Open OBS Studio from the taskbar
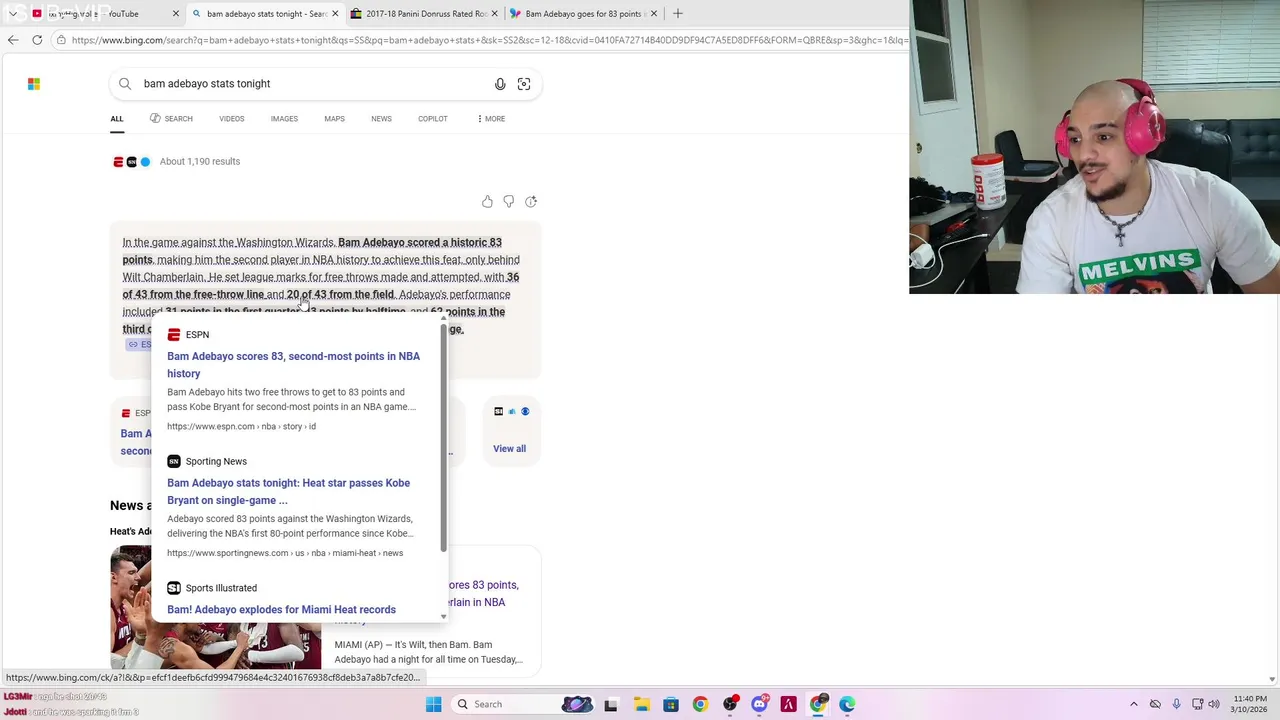This screenshot has width=1280, height=720. 730,705
